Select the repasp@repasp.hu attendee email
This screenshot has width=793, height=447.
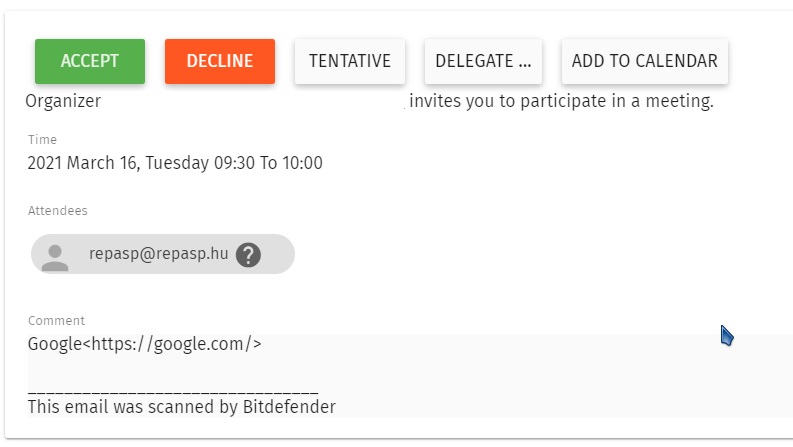(x=158, y=254)
